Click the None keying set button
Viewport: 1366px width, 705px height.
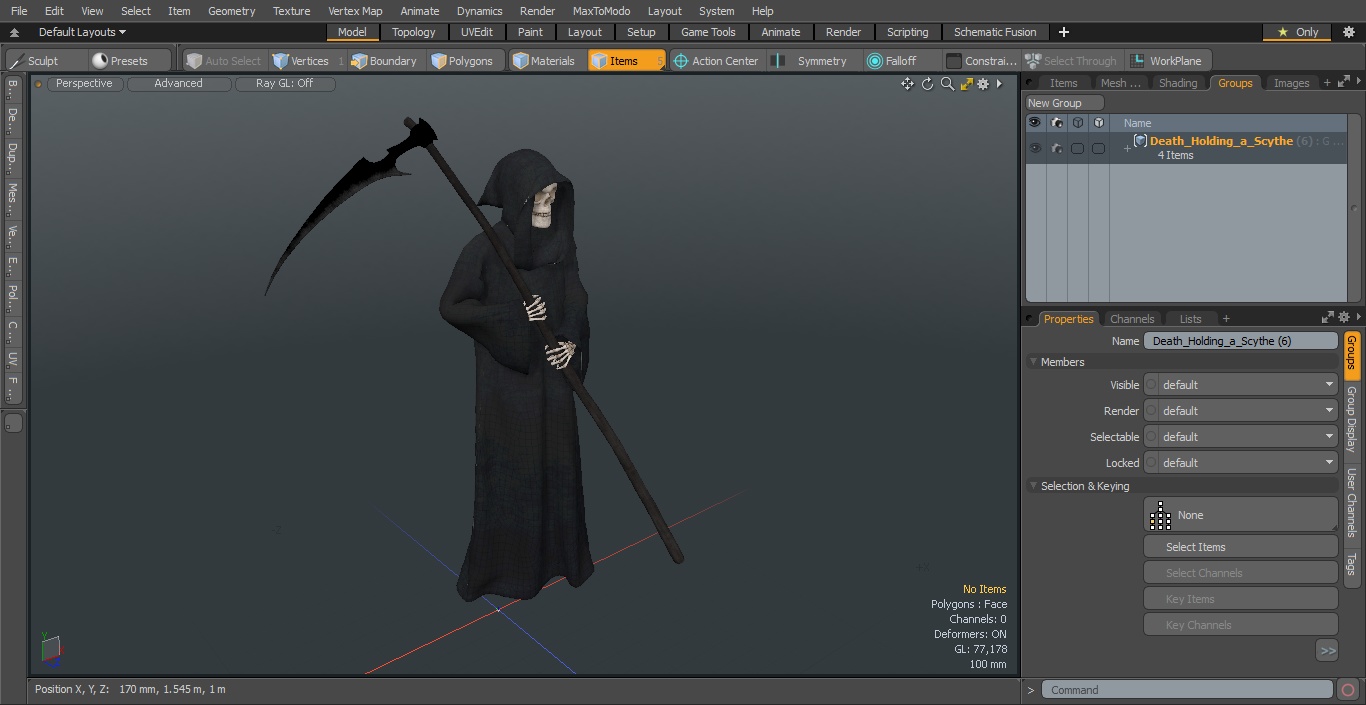click(1241, 515)
